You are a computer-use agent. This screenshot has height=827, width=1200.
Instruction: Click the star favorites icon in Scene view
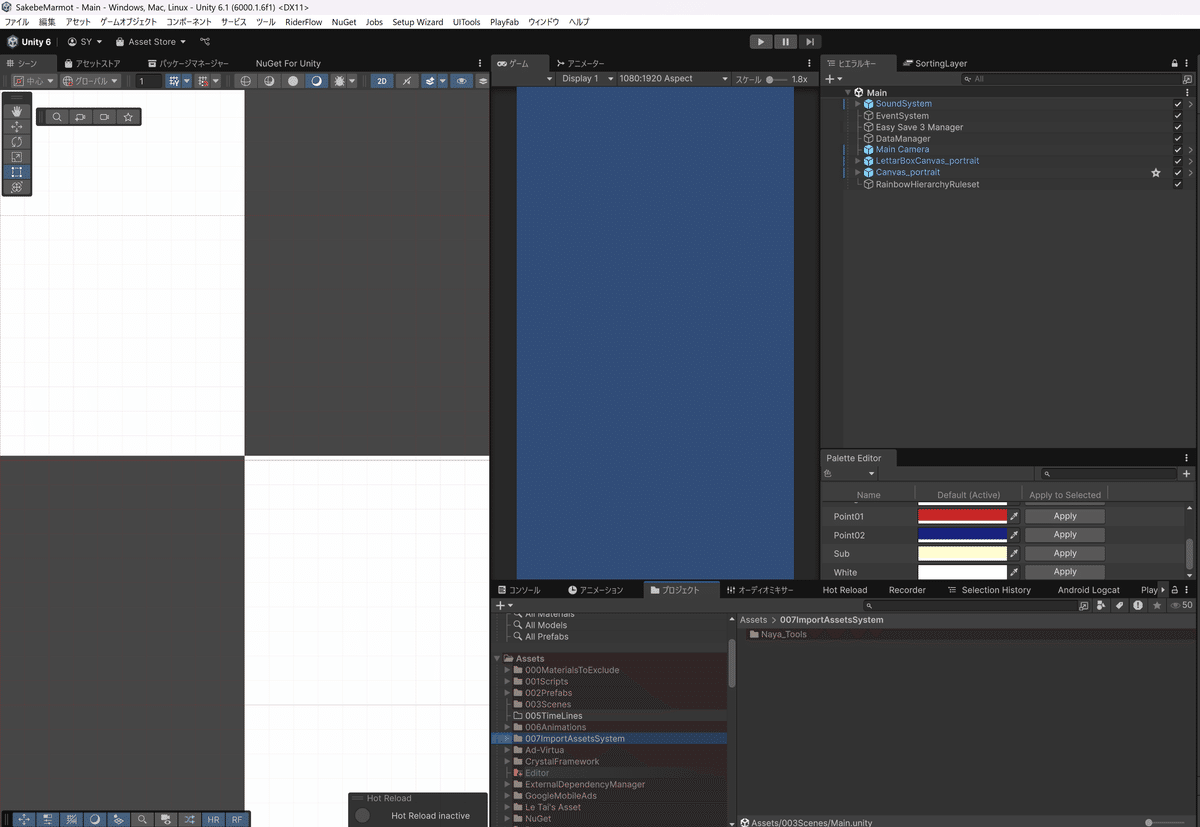(x=128, y=117)
